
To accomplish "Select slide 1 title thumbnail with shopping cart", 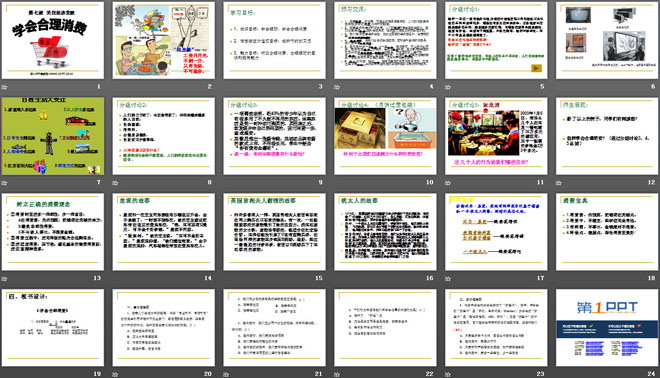I will pyautogui.click(x=53, y=40).
